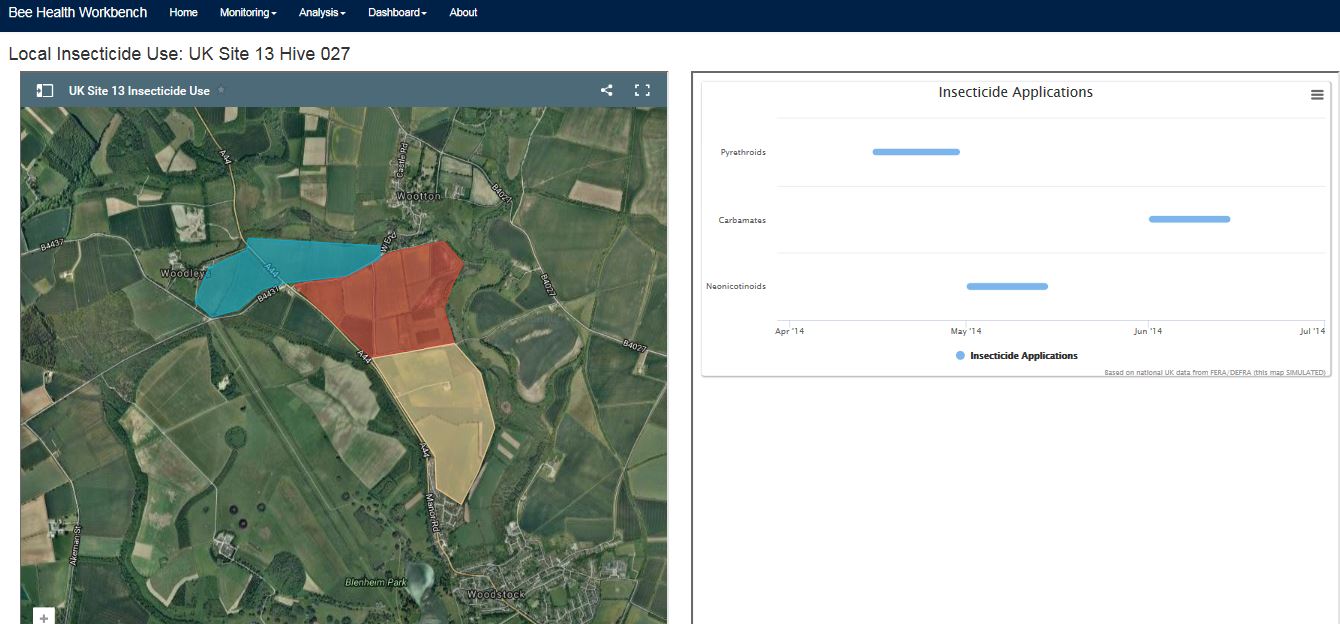
Task: Click the Insecticide Applications chart title
Action: point(1015,92)
